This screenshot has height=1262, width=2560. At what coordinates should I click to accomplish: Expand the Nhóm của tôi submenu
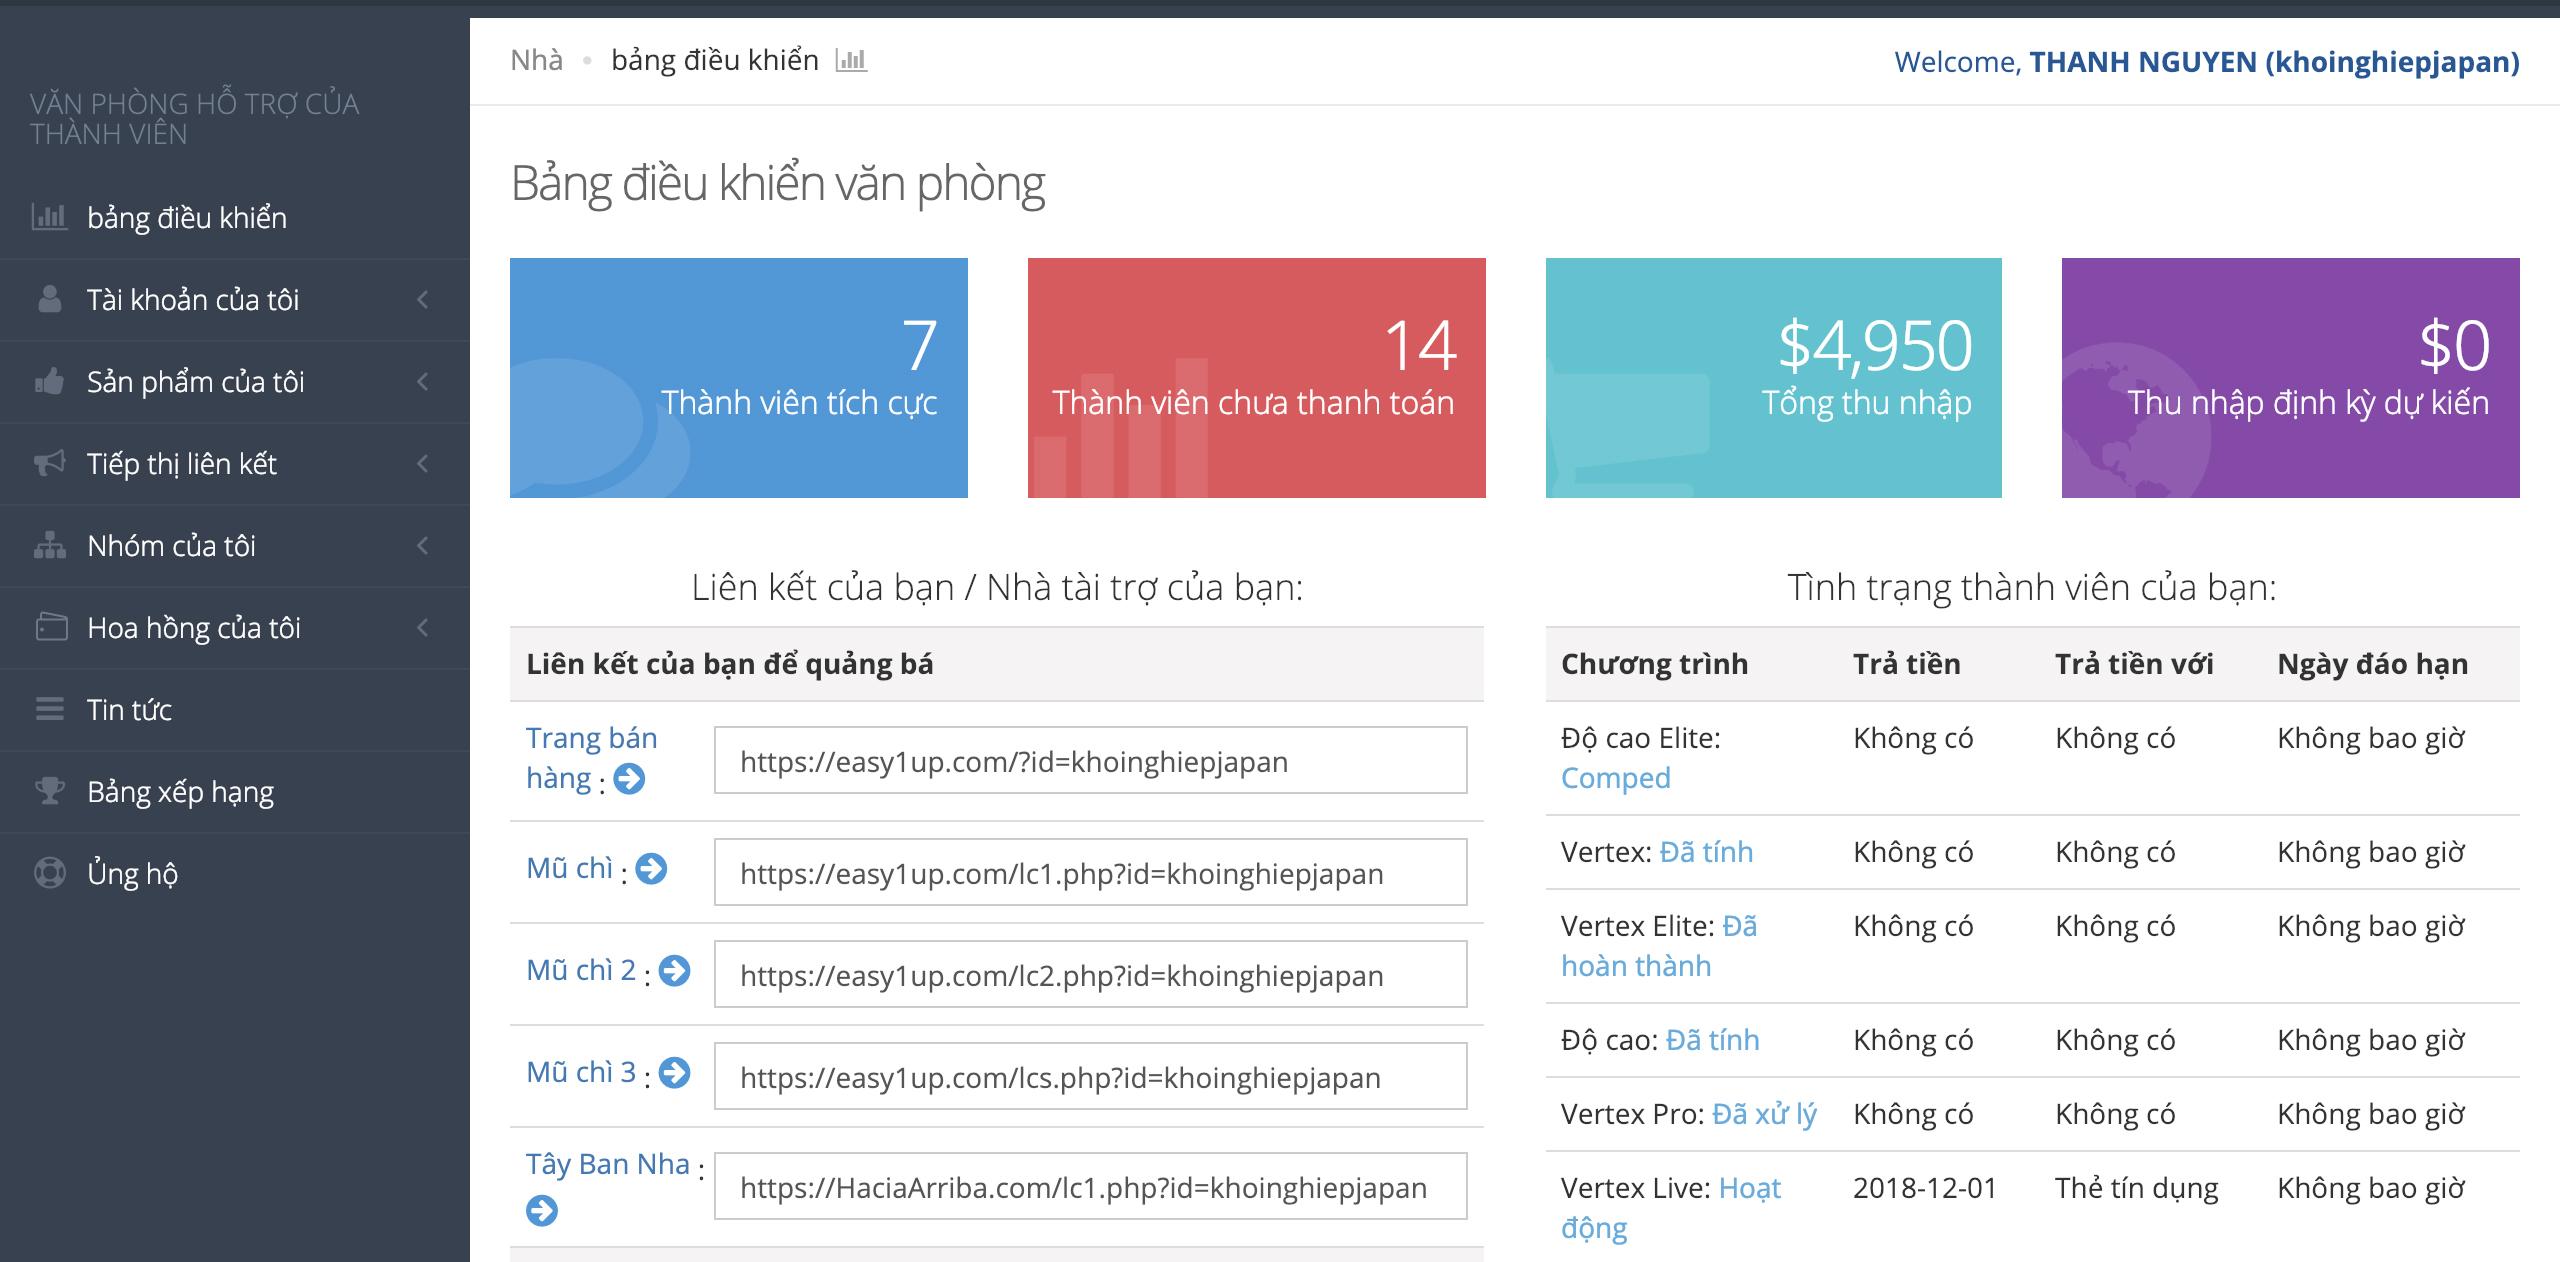point(424,545)
